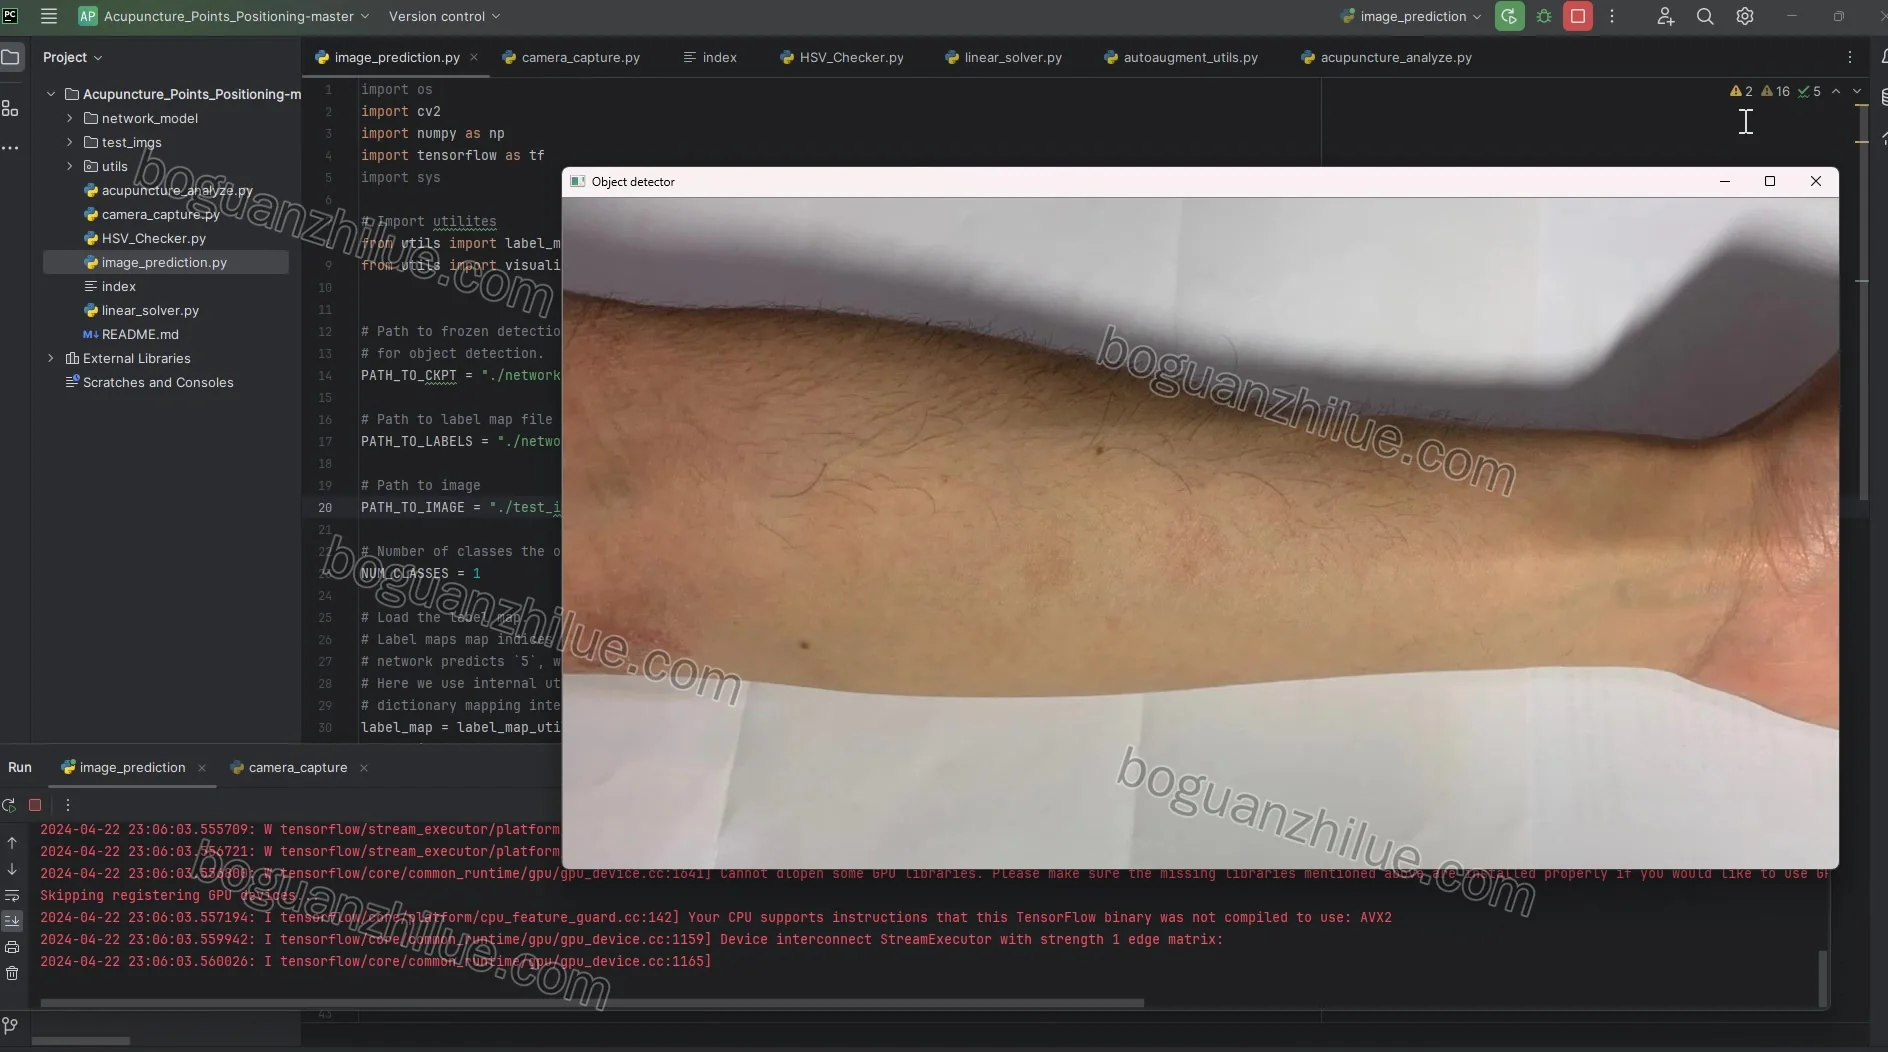Expand test_imgs folder
Screen dimensions: 1888x1052
[x=69, y=142]
